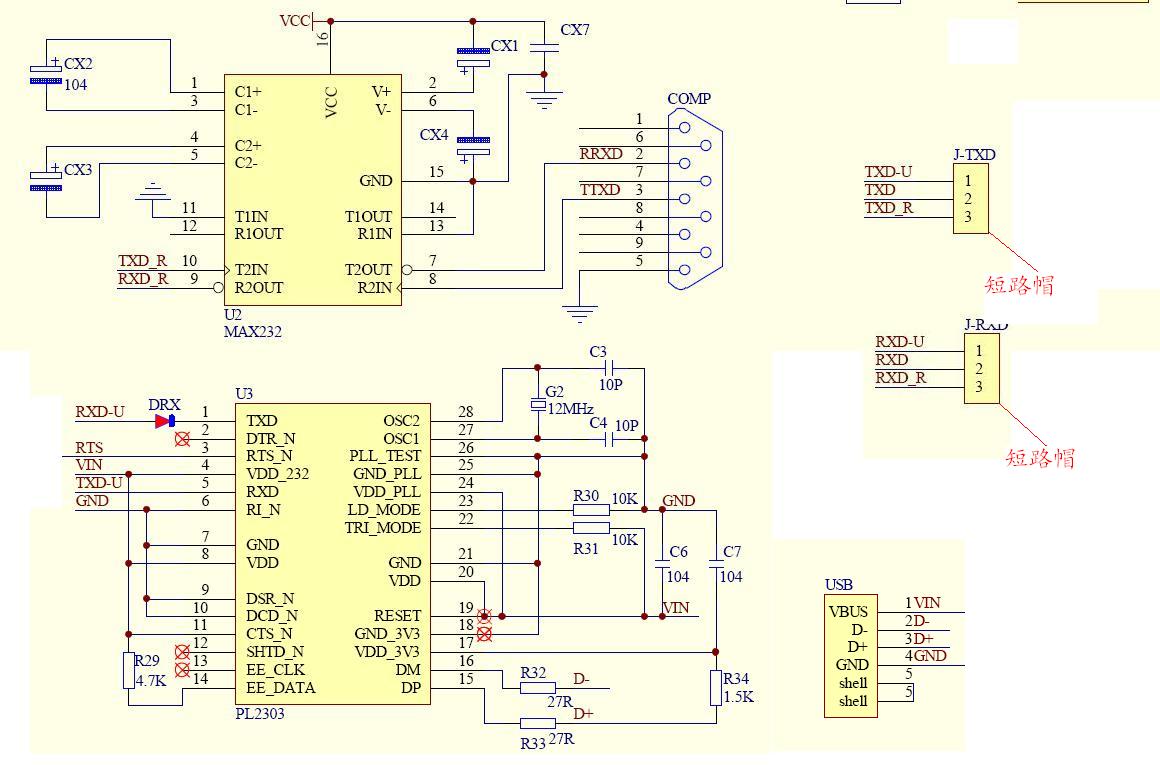
Task: Click ground symbol under COMP connector
Action: (580, 314)
